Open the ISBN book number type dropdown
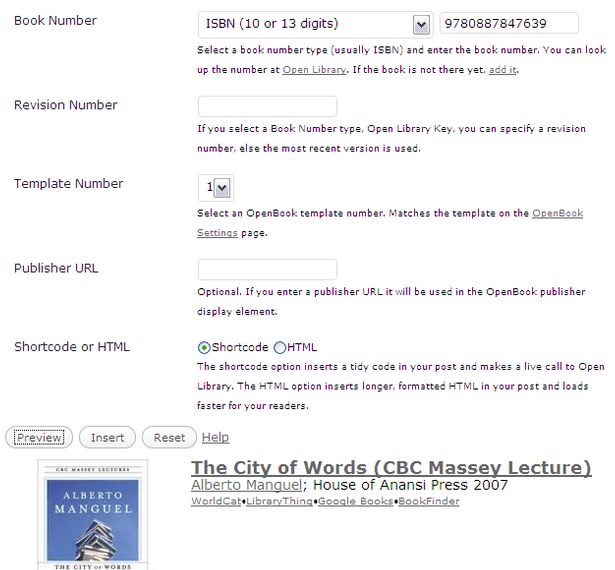Viewport: 615px width, 570px height. [x=315, y=25]
